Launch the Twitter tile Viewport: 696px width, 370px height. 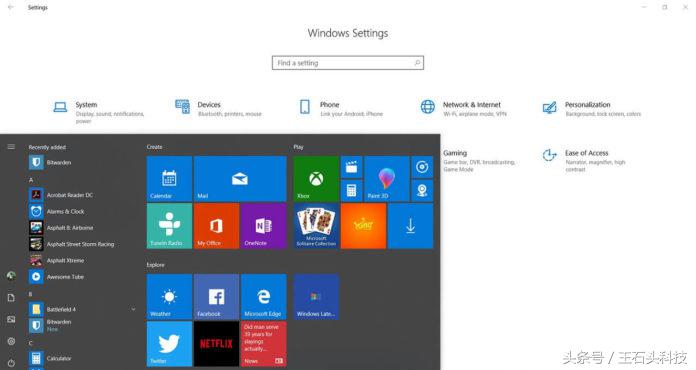point(169,344)
